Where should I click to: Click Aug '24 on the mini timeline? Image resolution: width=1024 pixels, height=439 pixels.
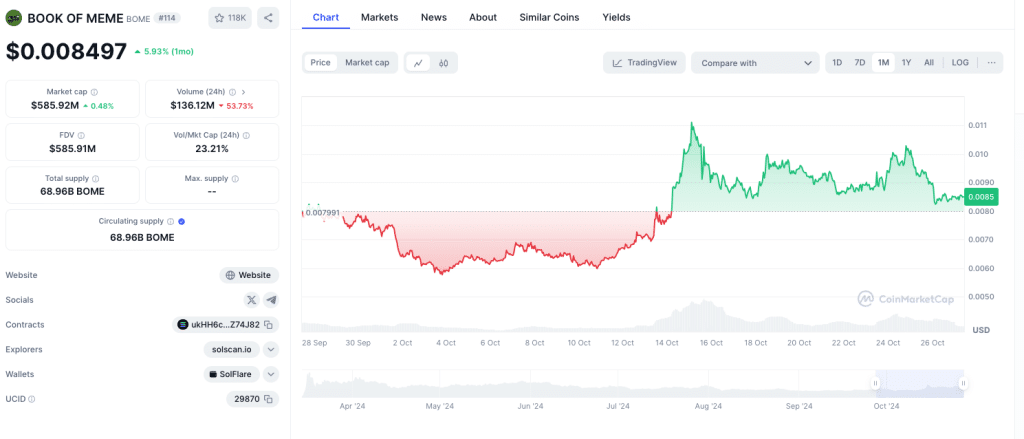tap(707, 406)
